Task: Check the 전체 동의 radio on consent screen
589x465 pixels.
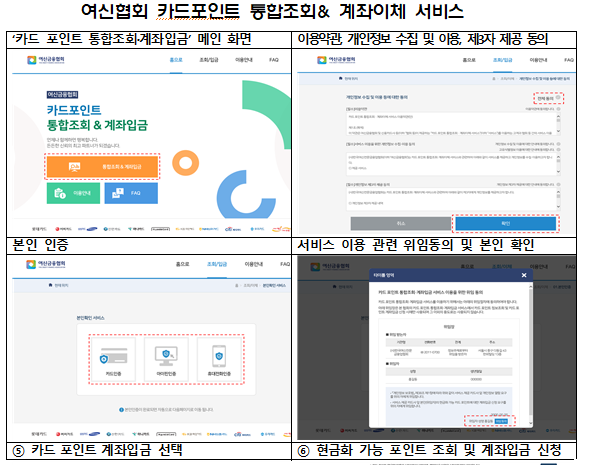Action: [x=558, y=98]
